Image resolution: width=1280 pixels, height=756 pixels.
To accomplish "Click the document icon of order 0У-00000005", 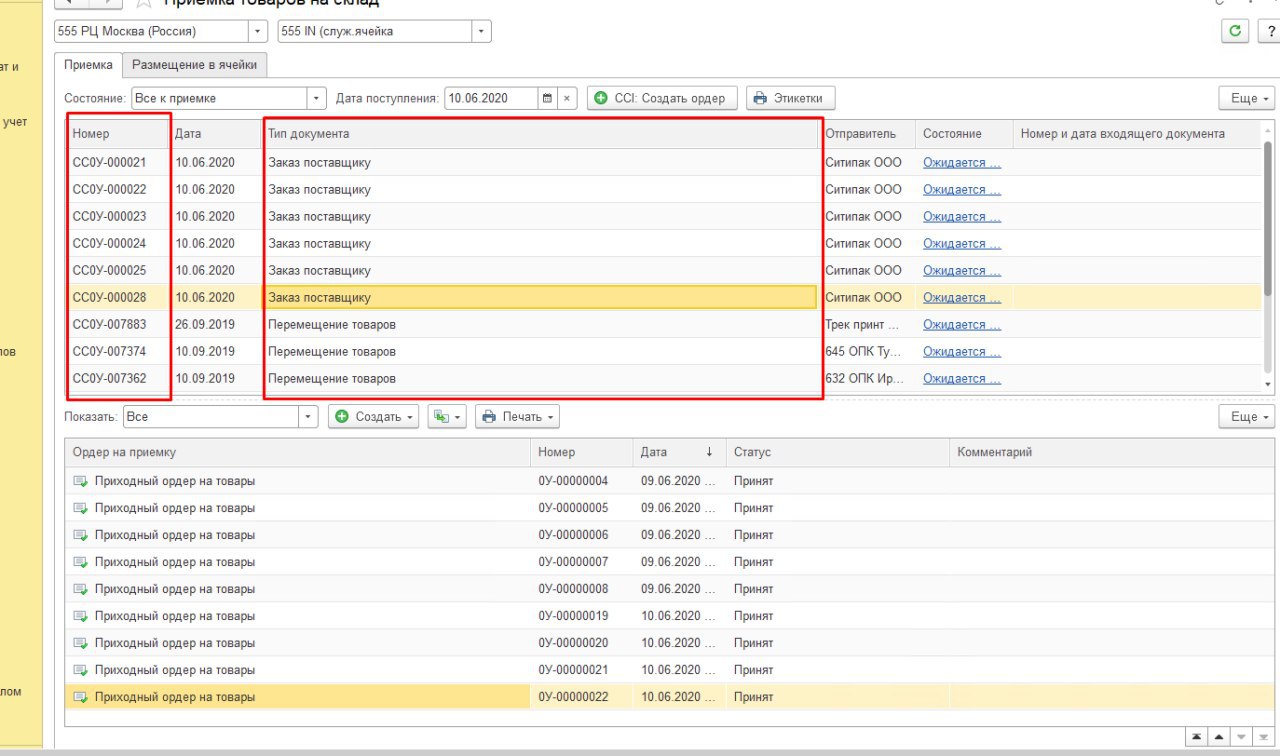I will pyautogui.click(x=80, y=508).
